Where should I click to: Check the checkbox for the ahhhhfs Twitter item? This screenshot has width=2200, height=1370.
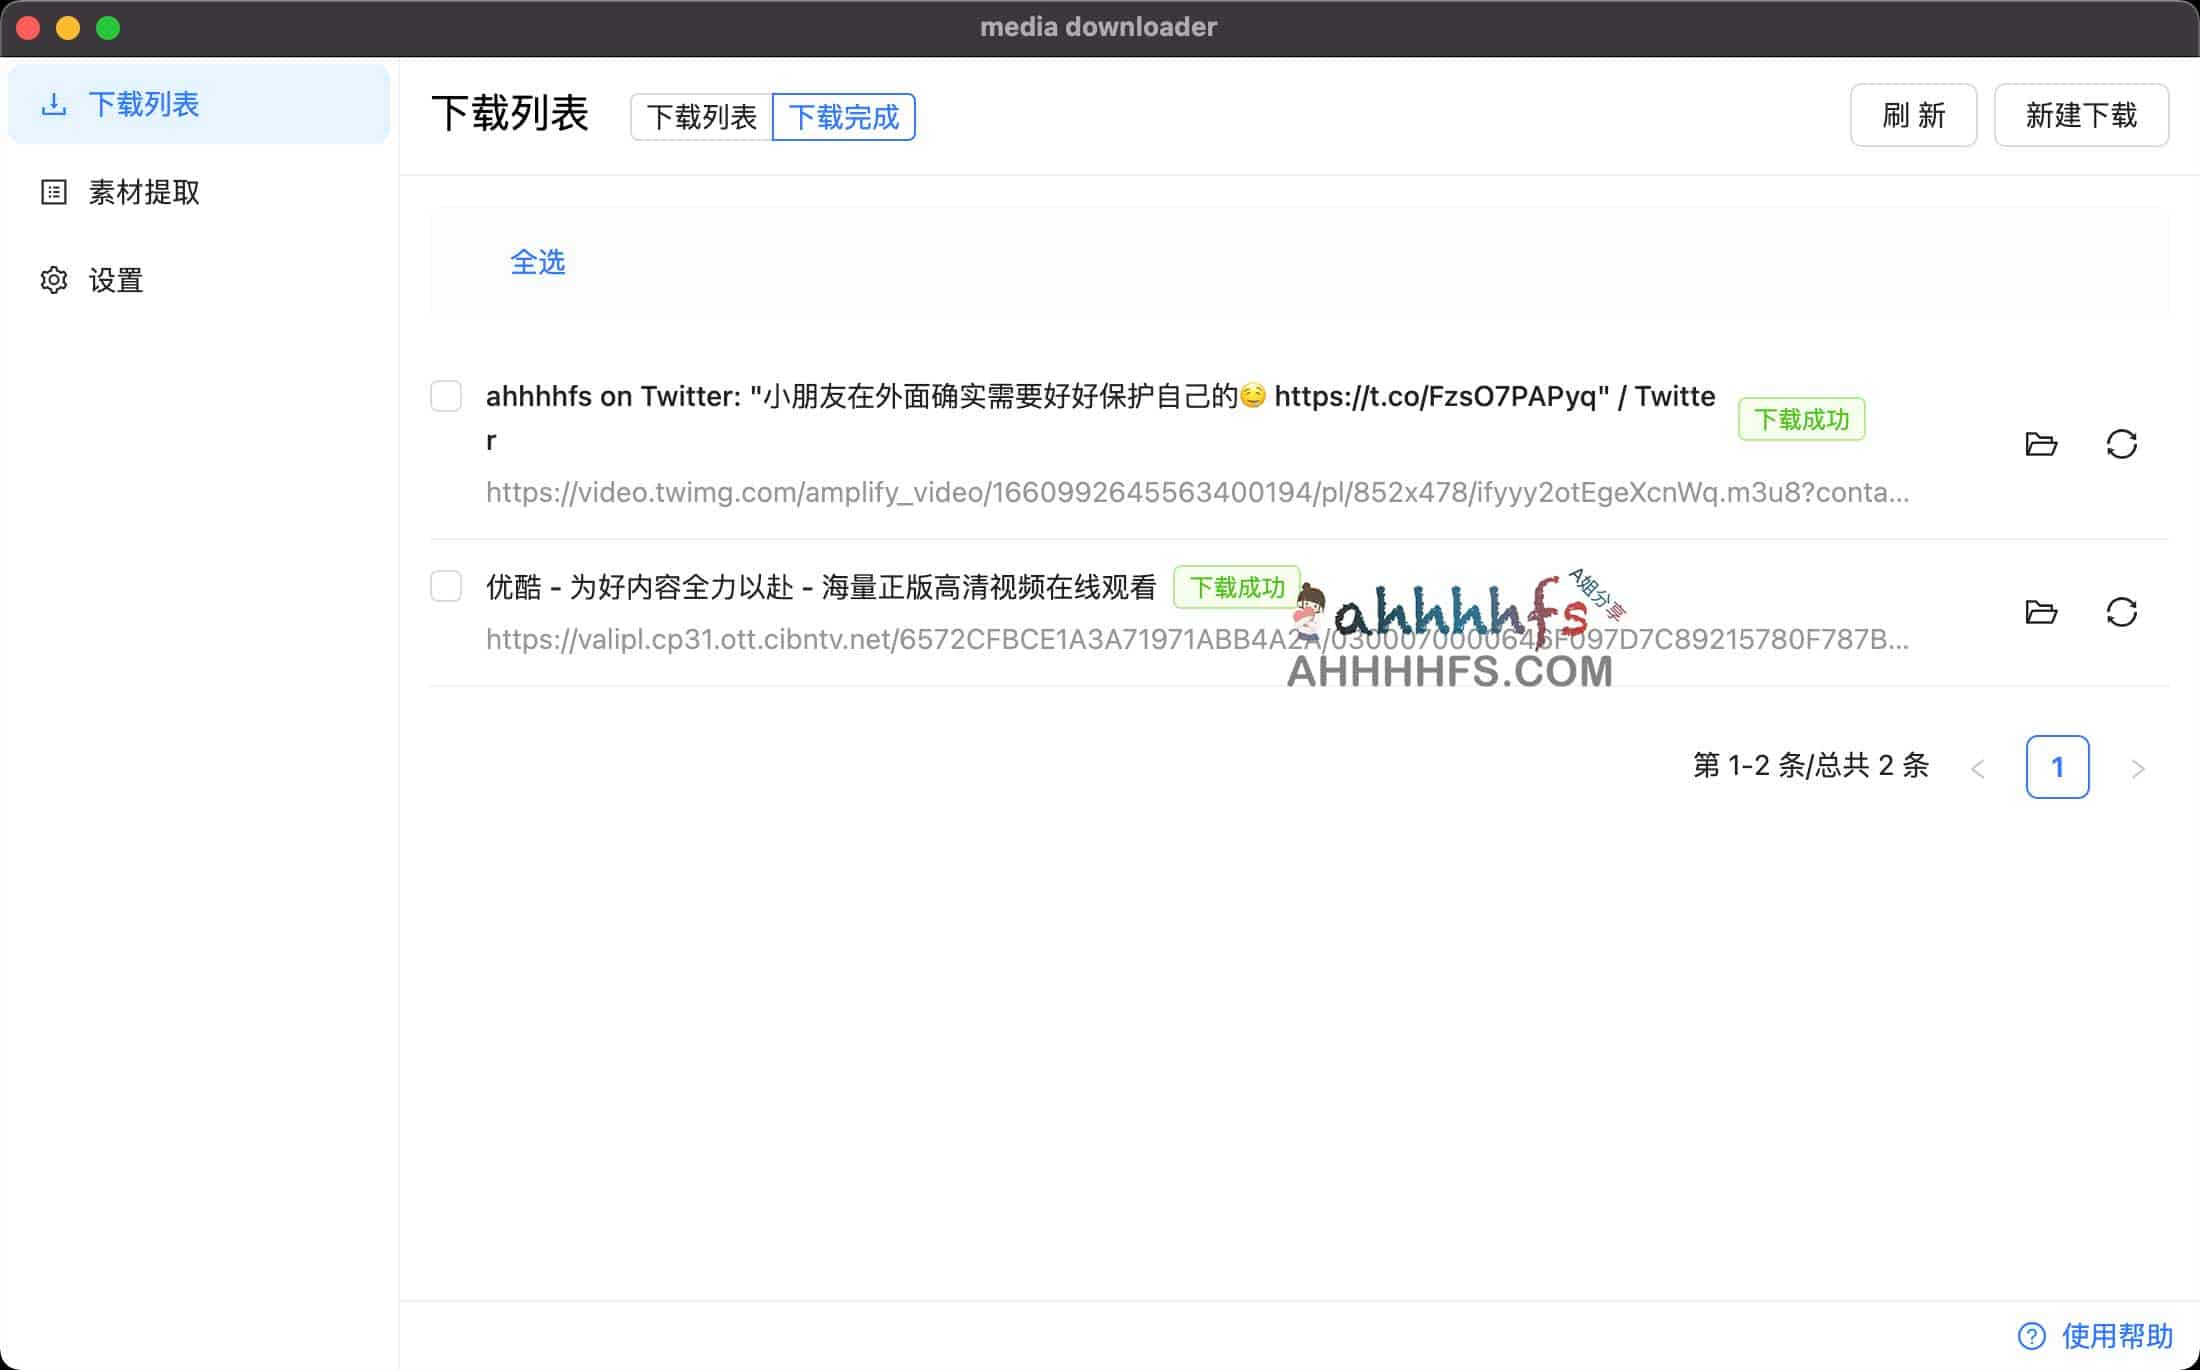tap(446, 397)
